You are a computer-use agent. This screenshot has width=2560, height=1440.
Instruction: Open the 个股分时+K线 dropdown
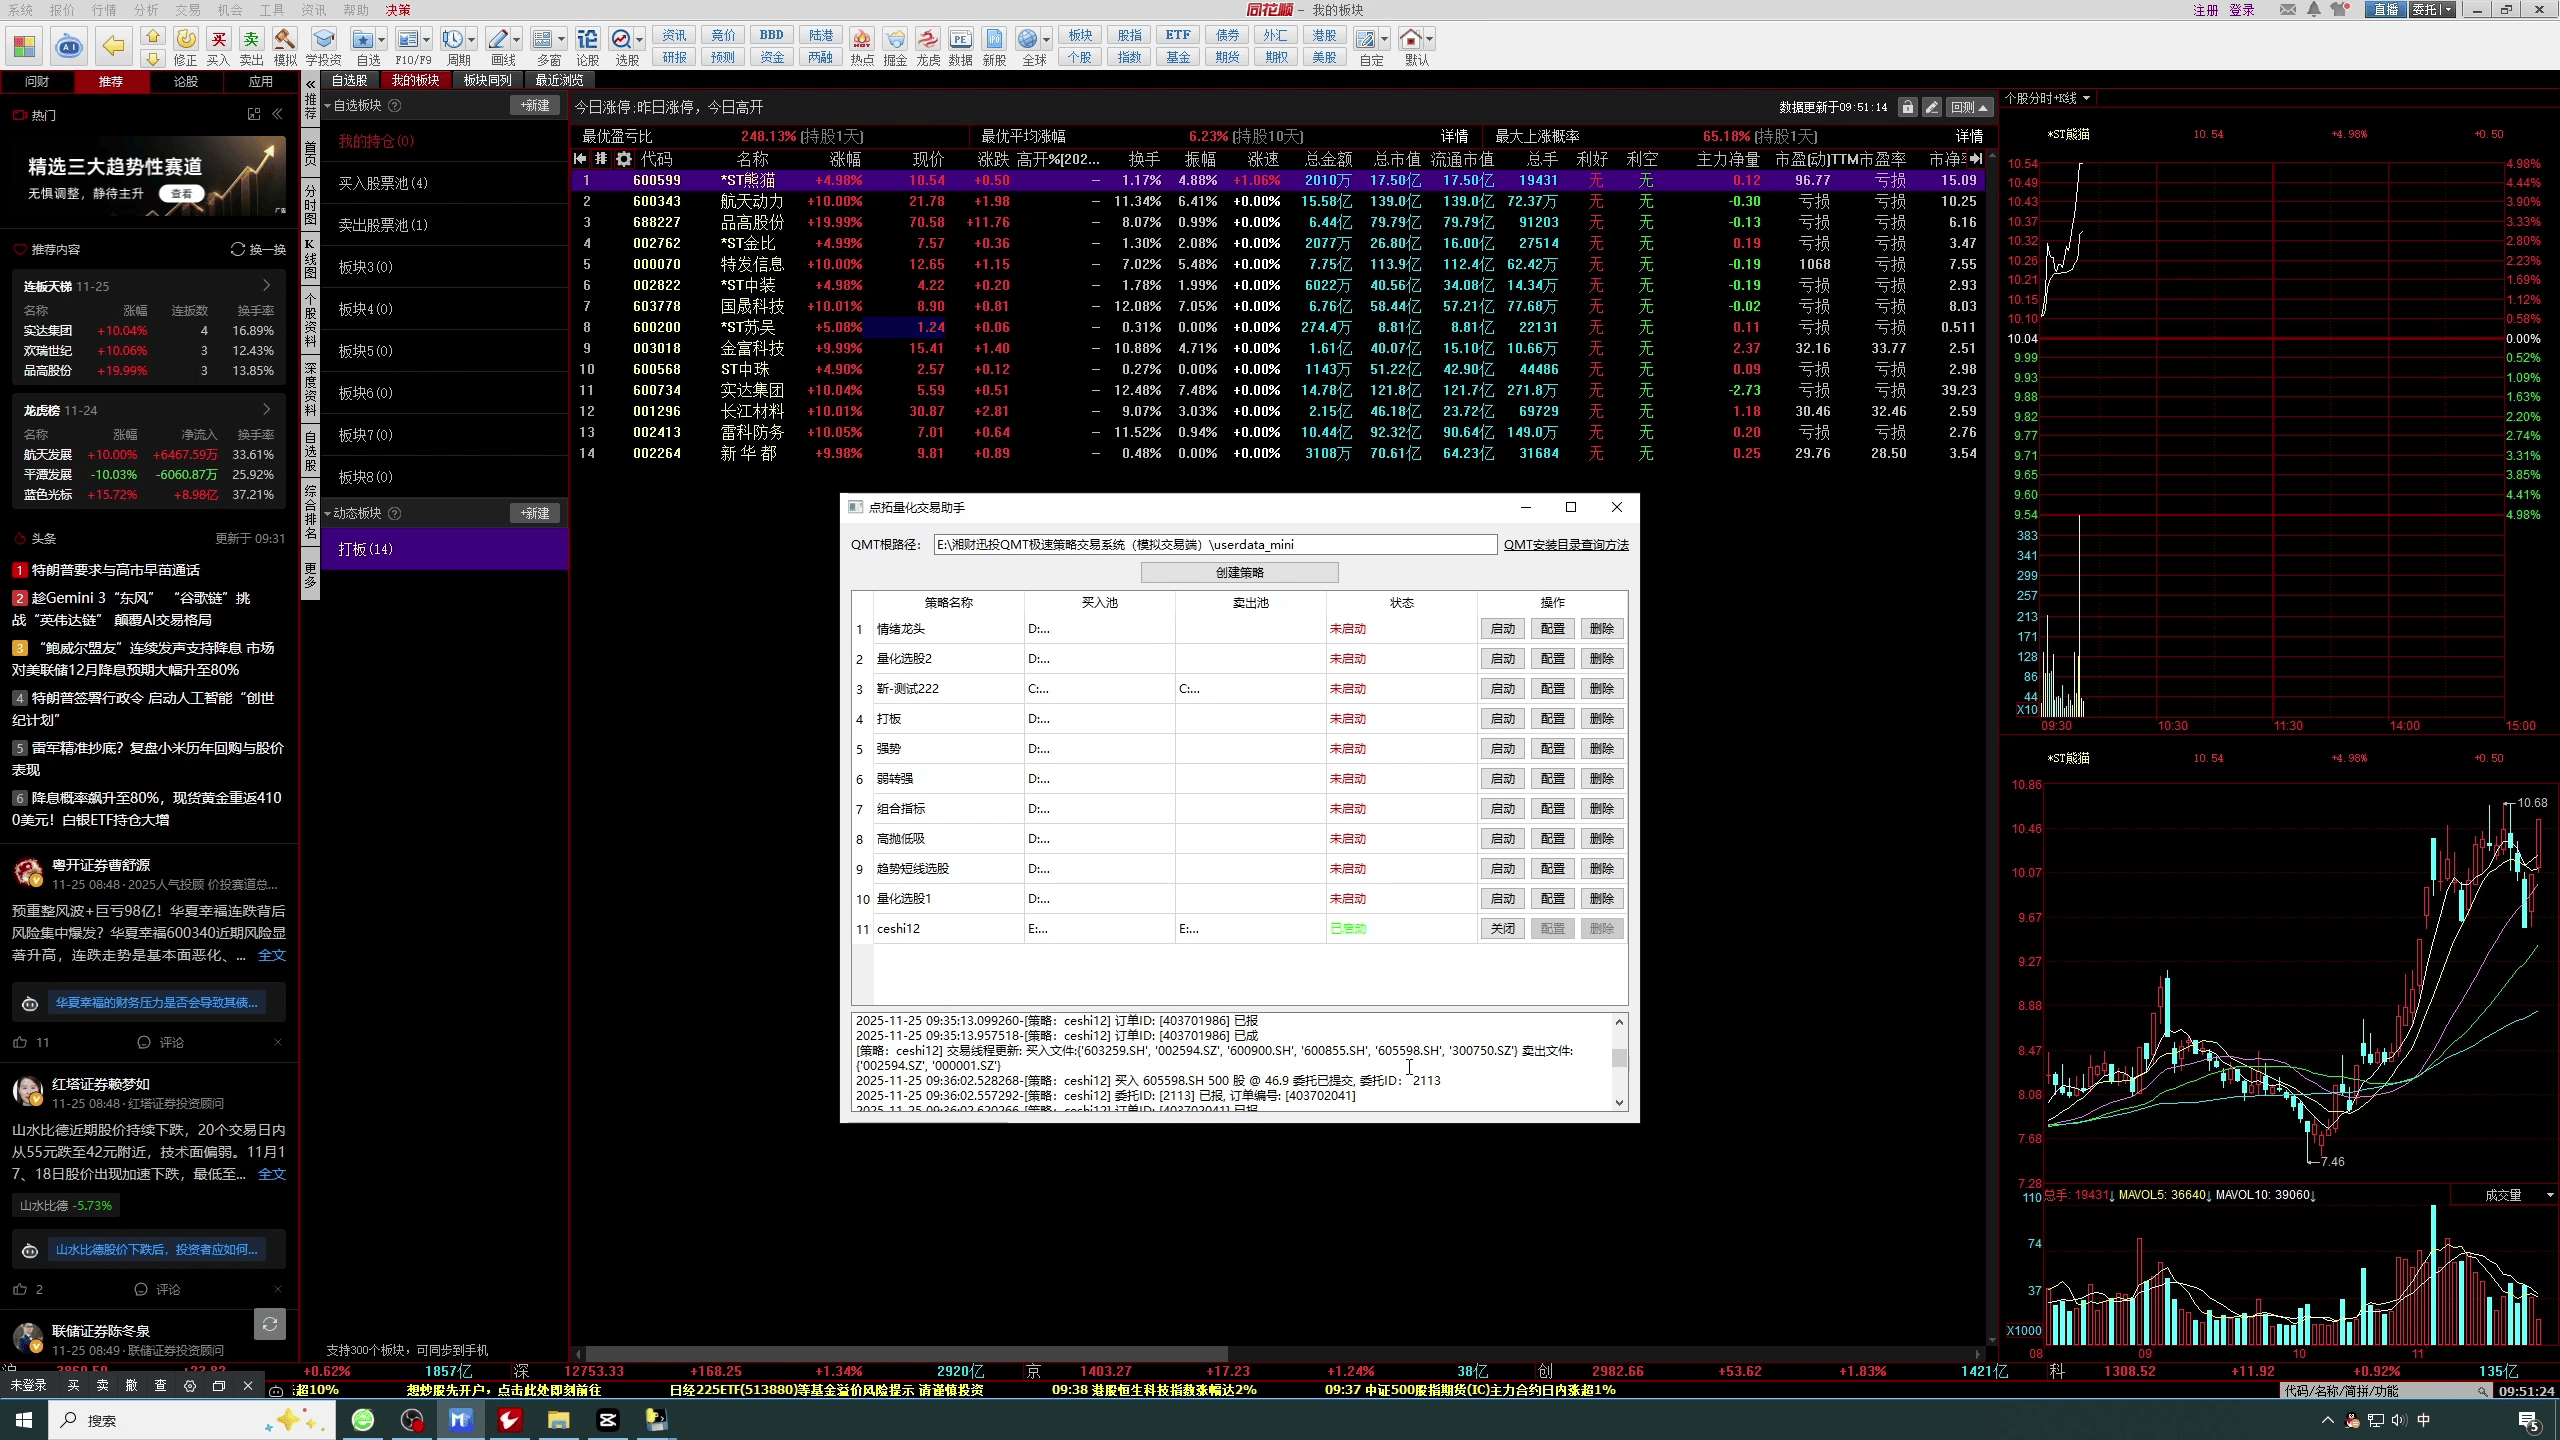2047,98
